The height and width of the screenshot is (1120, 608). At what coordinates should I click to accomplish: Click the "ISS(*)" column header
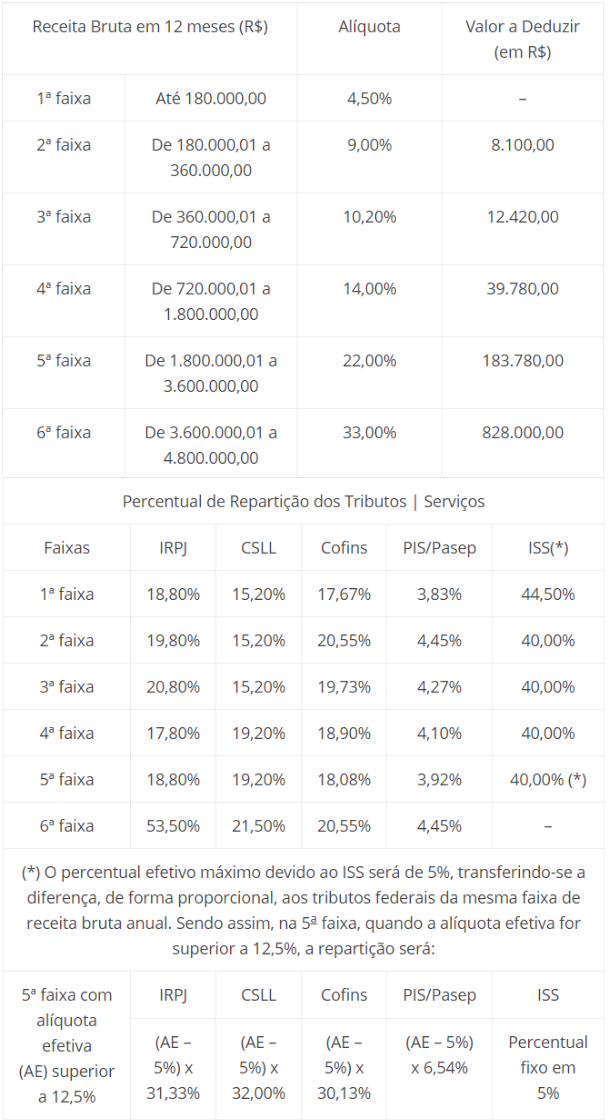[548, 547]
